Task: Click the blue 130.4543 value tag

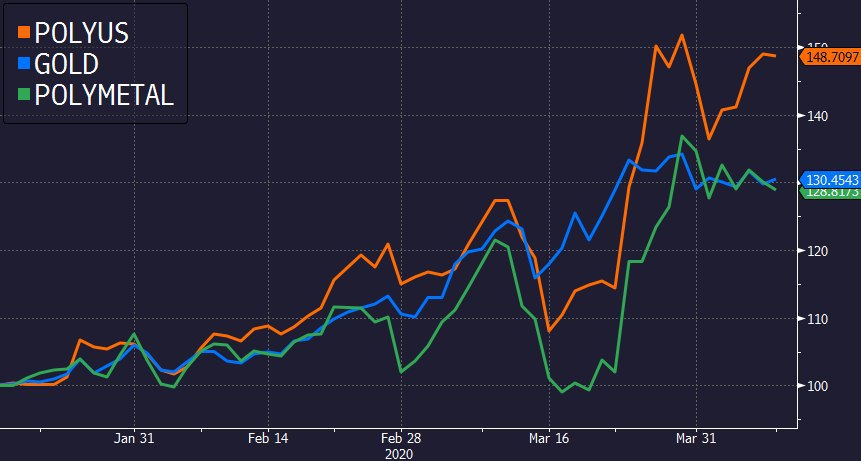Action: click(x=830, y=179)
